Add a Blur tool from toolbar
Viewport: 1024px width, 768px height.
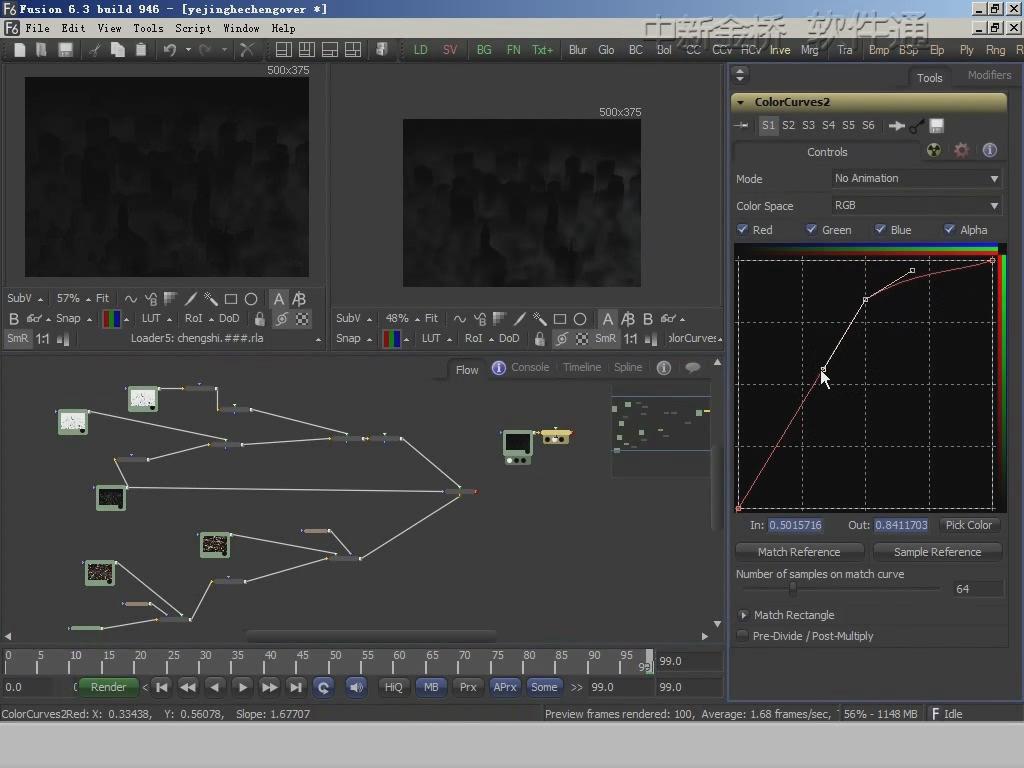pos(577,50)
